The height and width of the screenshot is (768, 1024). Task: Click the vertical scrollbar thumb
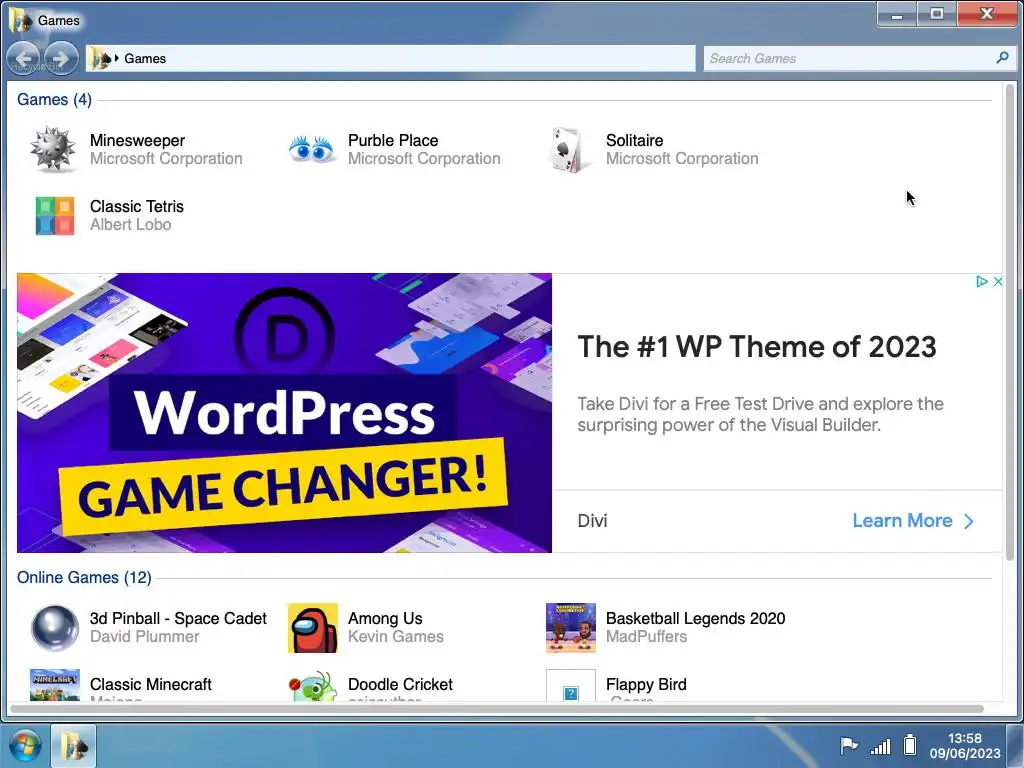click(1010, 322)
